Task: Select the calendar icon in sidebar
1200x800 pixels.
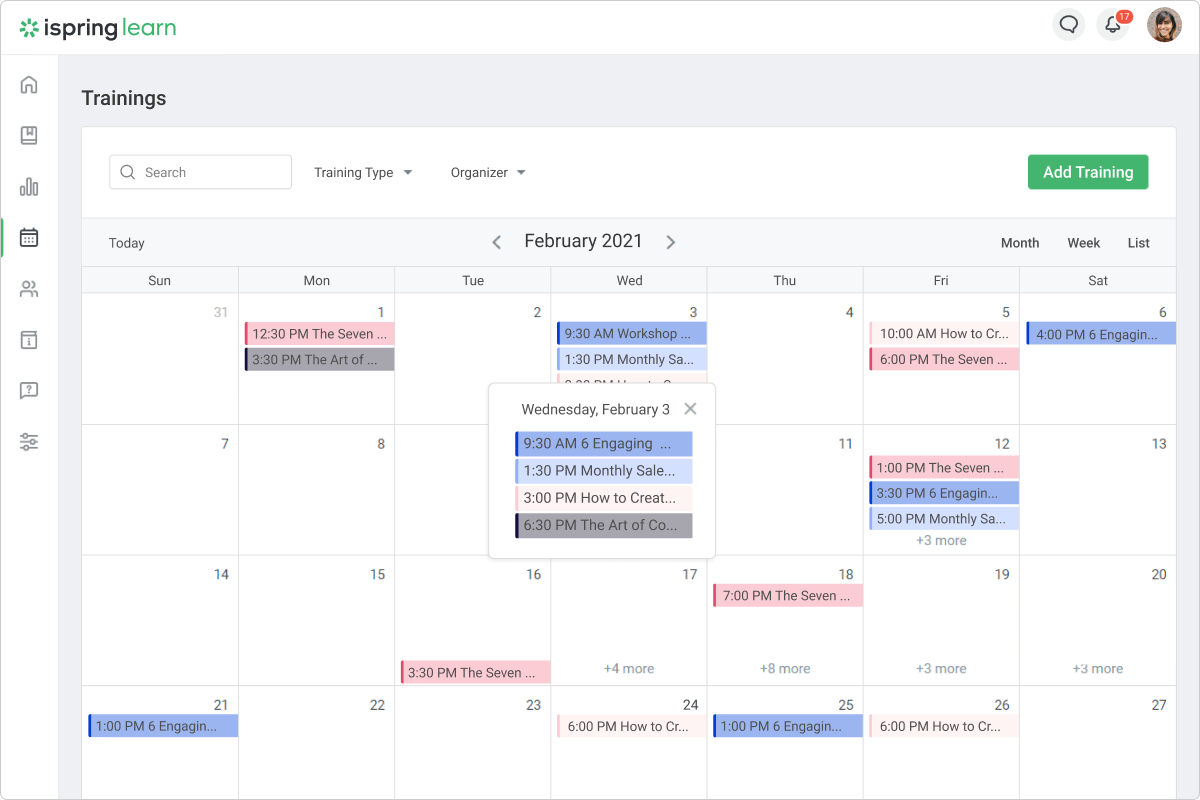Action: 29,238
